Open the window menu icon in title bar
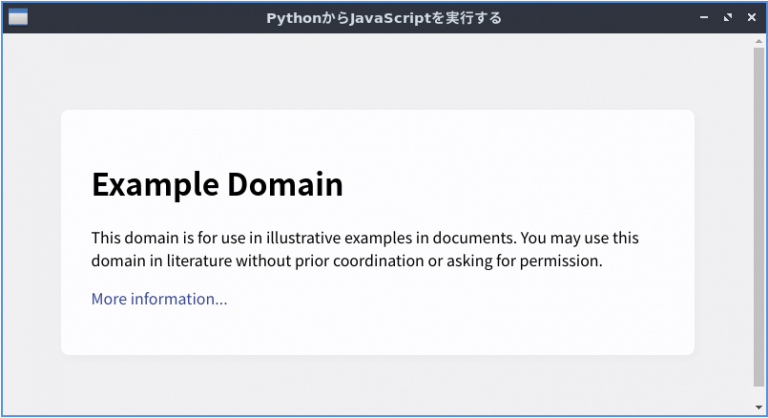Screen dimensions: 768x418 [18, 18]
